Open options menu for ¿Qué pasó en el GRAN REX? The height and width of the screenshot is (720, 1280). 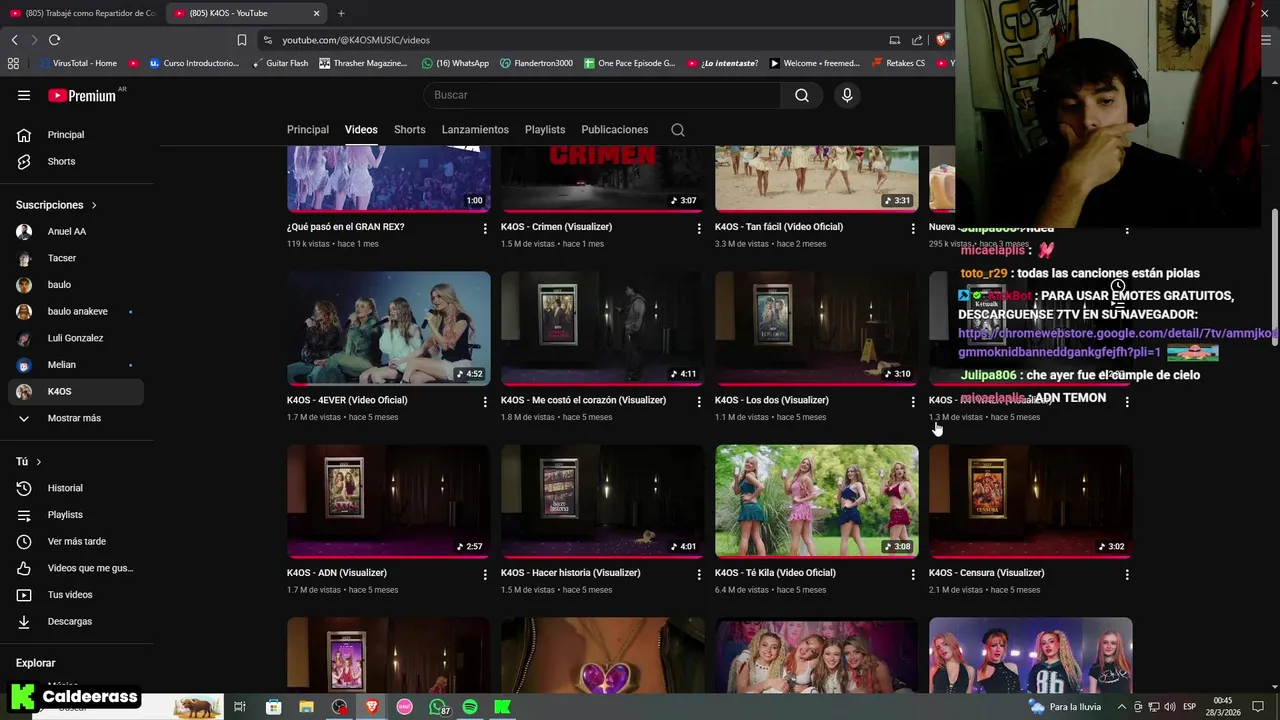(485, 229)
